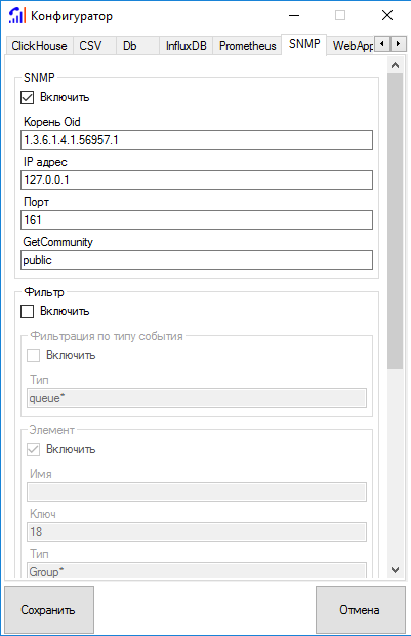Click the GetCommunity field with public
Viewport: 411px width, 636px height.
click(196, 260)
